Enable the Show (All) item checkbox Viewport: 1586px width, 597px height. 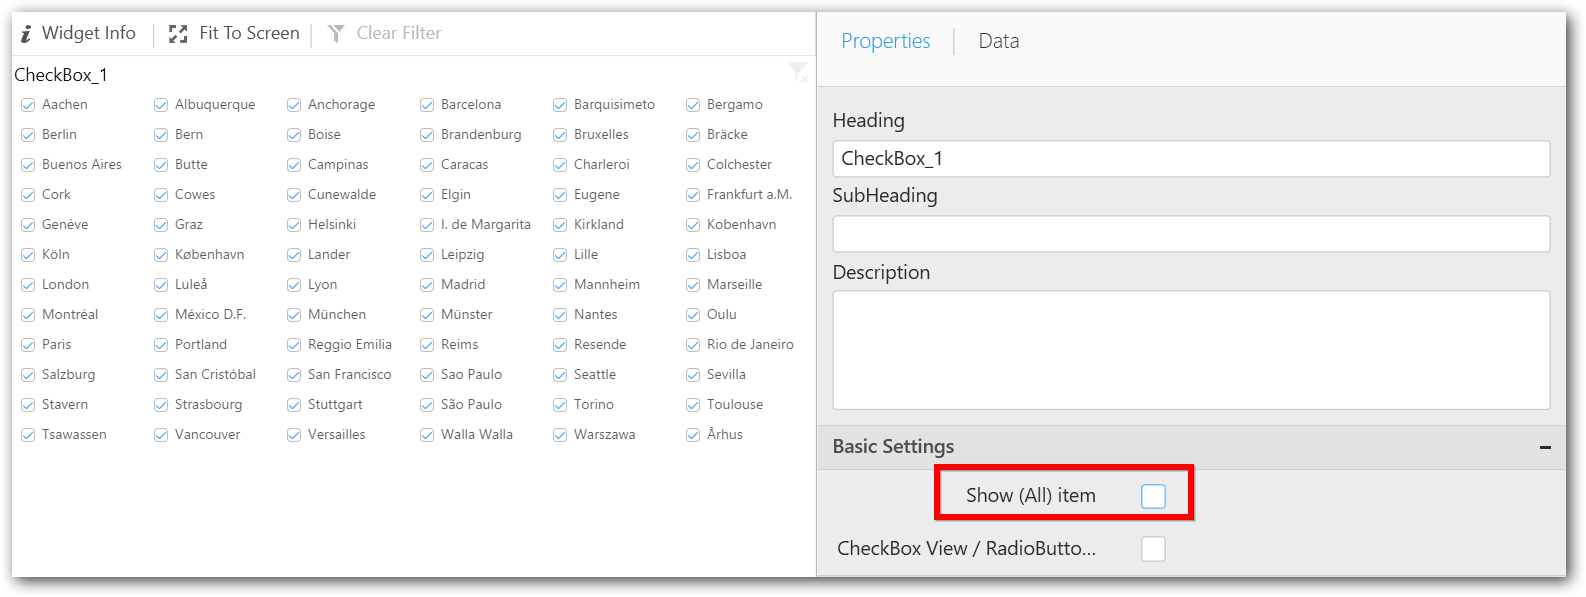1153,496
